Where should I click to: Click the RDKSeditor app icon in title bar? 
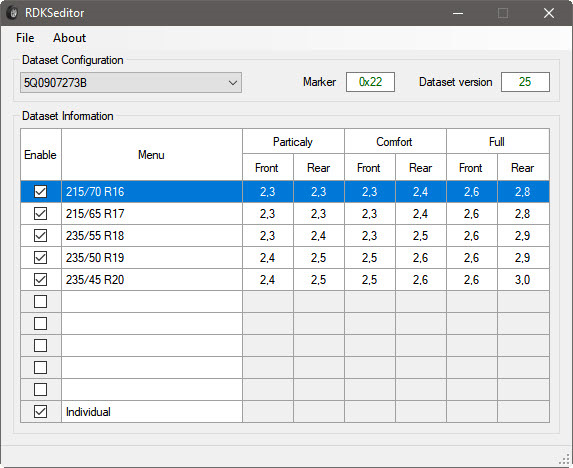coord(13,13)
